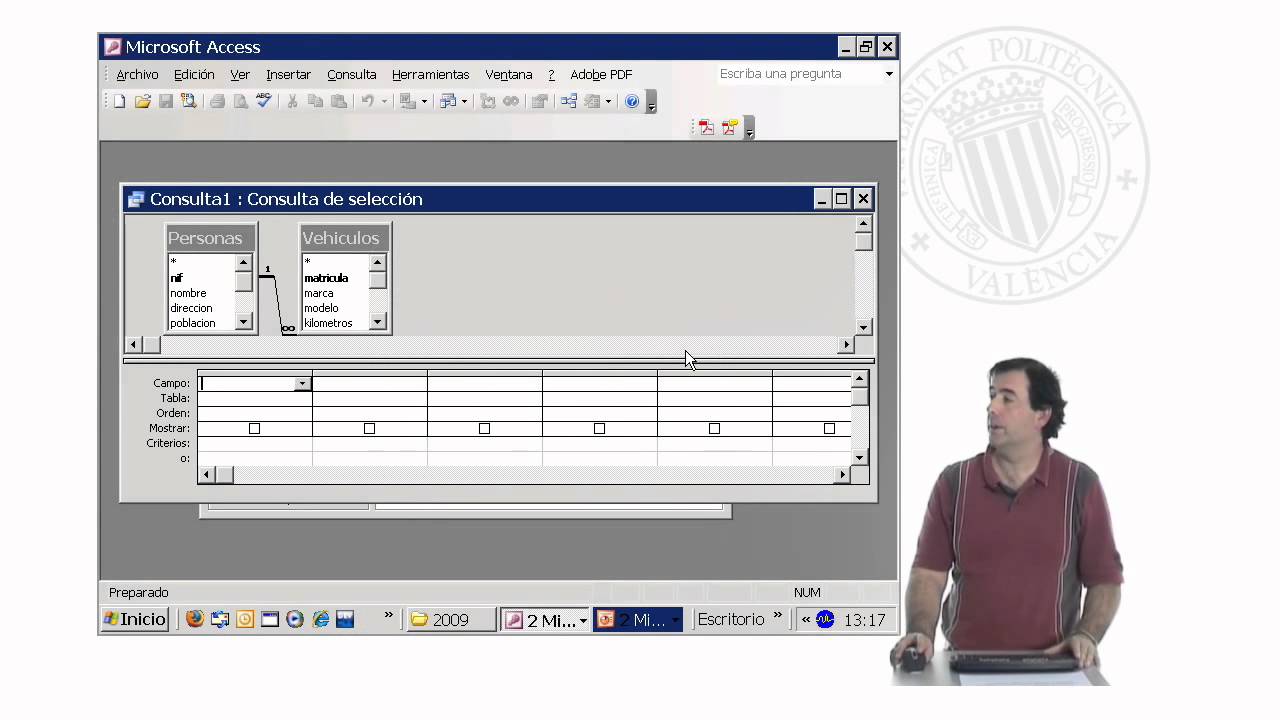This screenshot has width=1280, height=720.
Task: Open the Campo field dropdown arrow
Action: [x=302, y=383]
